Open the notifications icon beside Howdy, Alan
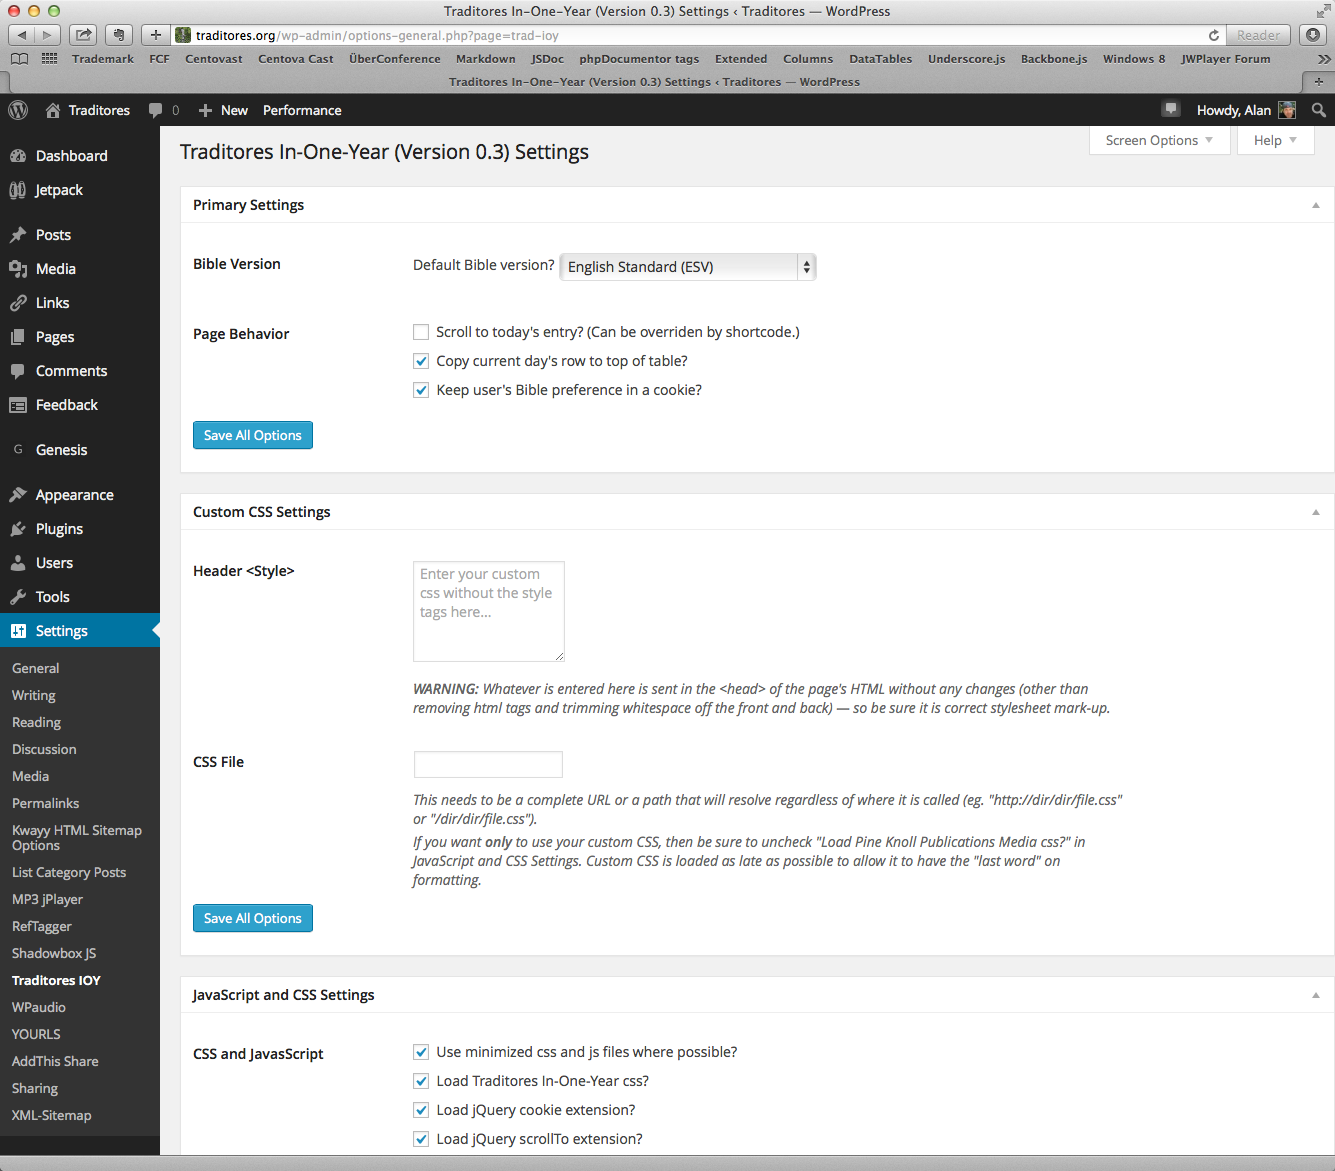This screenshot has height=1171, width=1335. (1171, 109)
